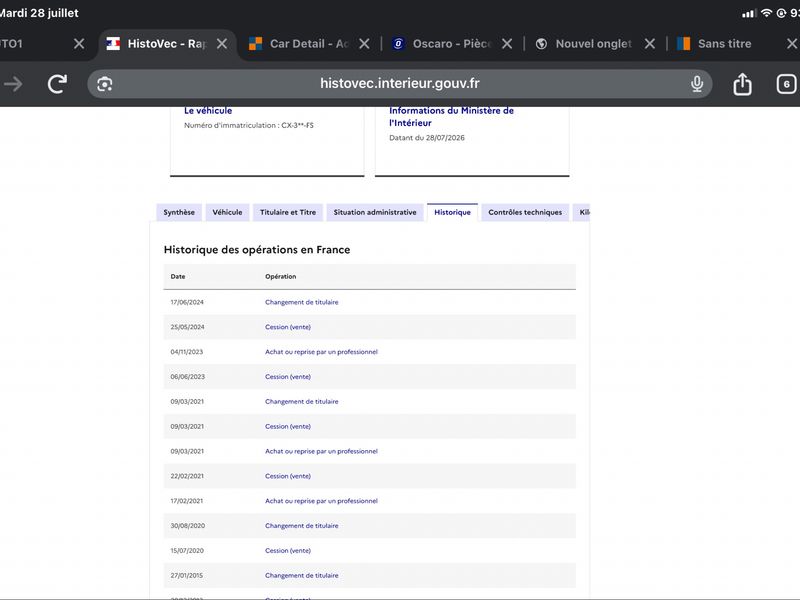Tap the HistoVec tab French flag favicon

click(113, 44)
